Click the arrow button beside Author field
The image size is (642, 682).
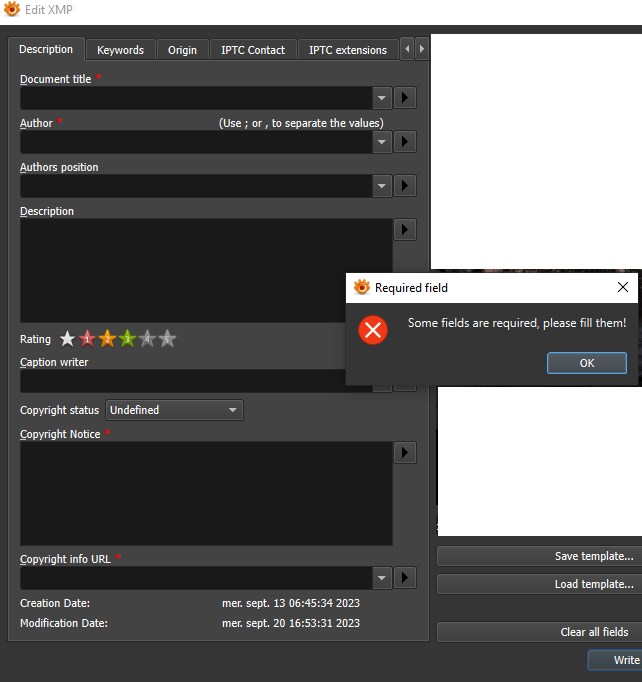point(405,142)
